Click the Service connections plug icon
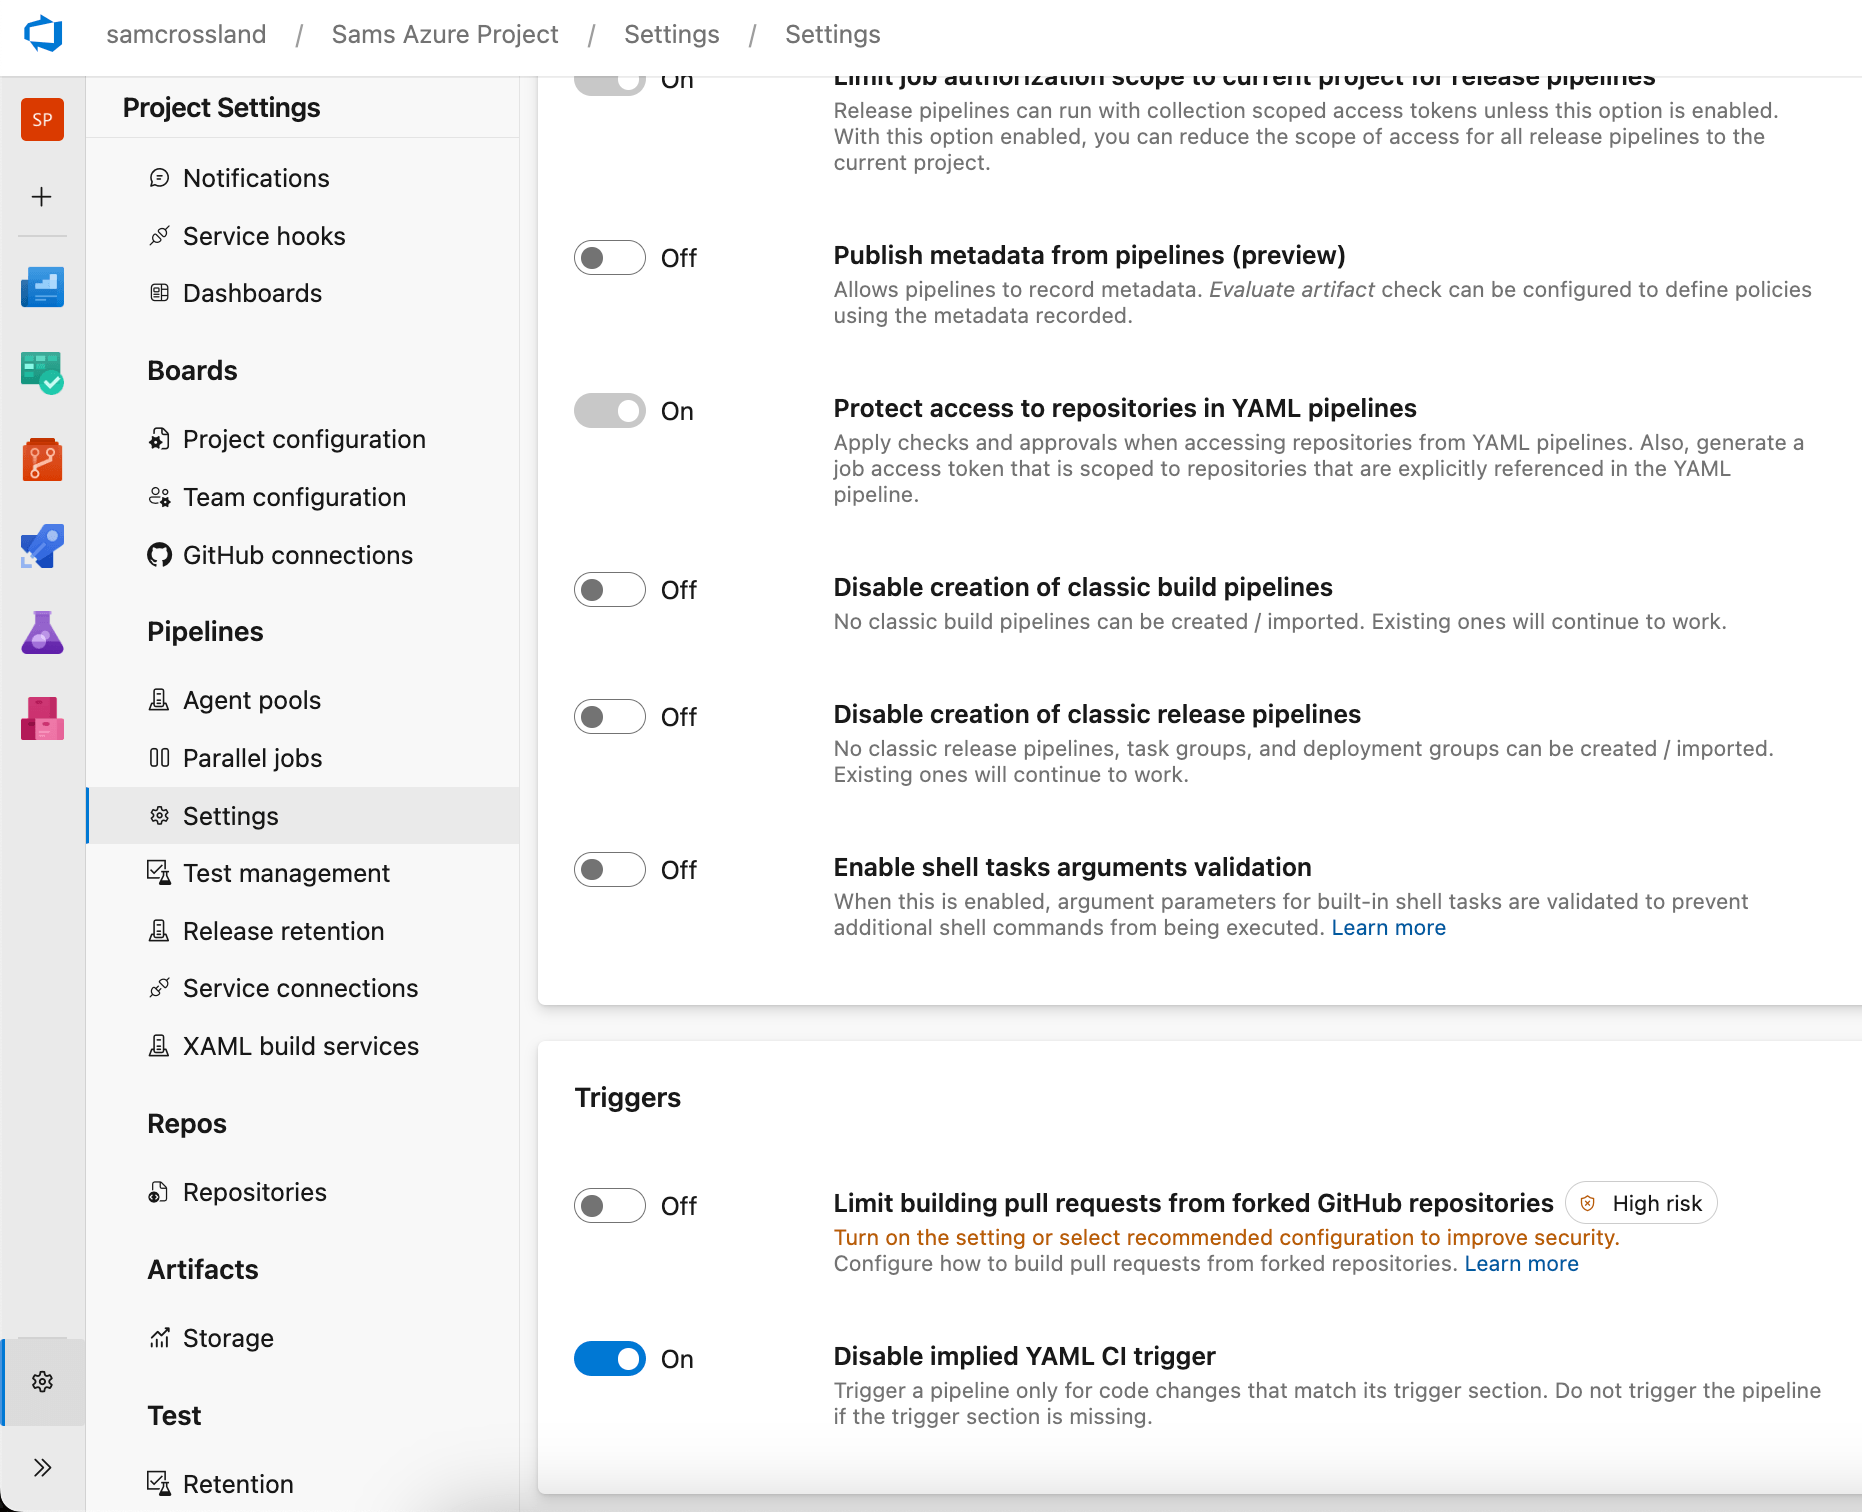The height and width of the screenshot is (1512, 1862). (159, 988)
